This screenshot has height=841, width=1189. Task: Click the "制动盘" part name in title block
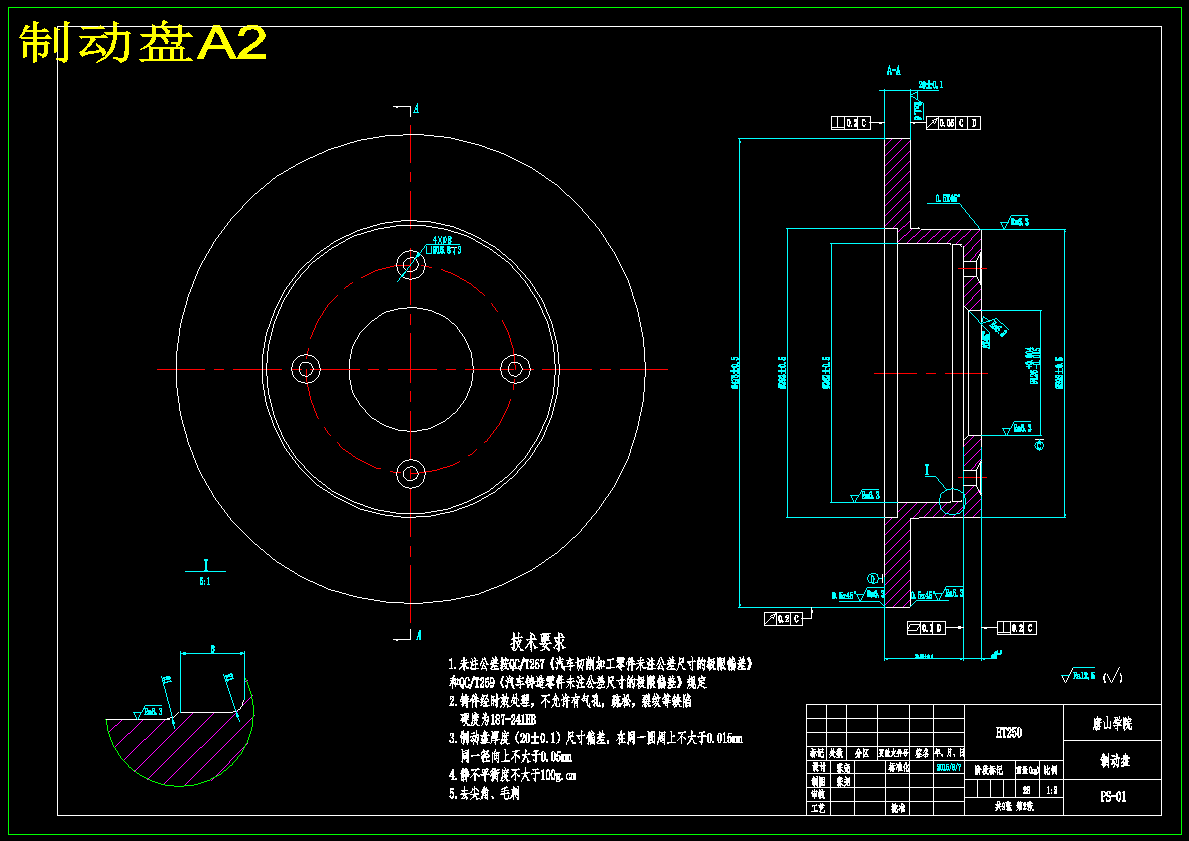tap(1115, 760)
